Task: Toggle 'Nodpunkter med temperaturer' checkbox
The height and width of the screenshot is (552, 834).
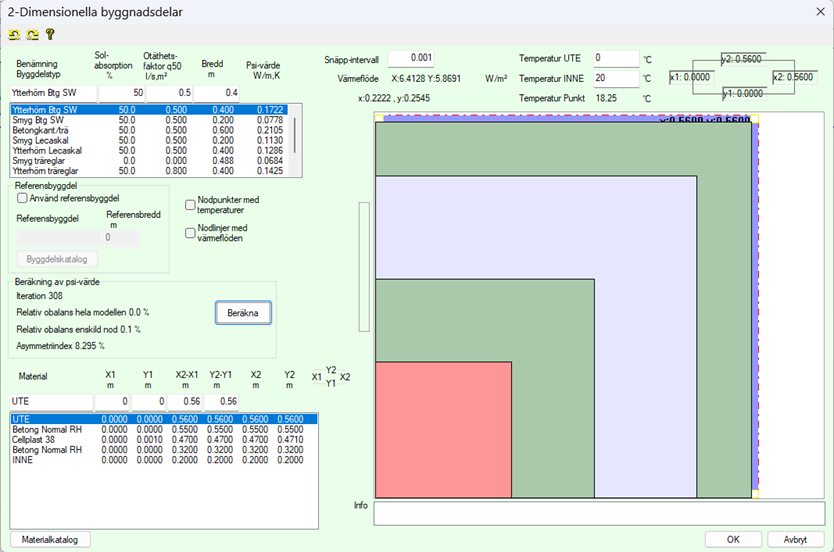Action: click(191, 205)
